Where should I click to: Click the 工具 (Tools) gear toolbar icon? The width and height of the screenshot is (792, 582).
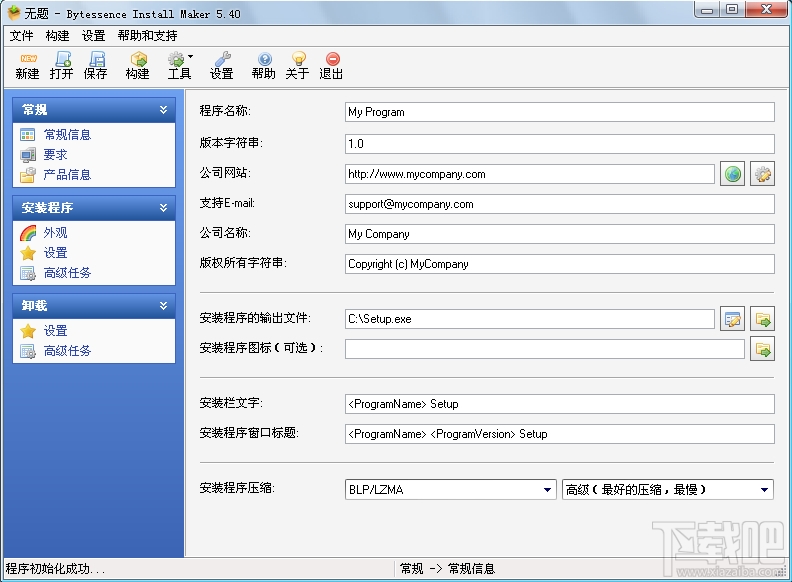[x=177, y=66]
